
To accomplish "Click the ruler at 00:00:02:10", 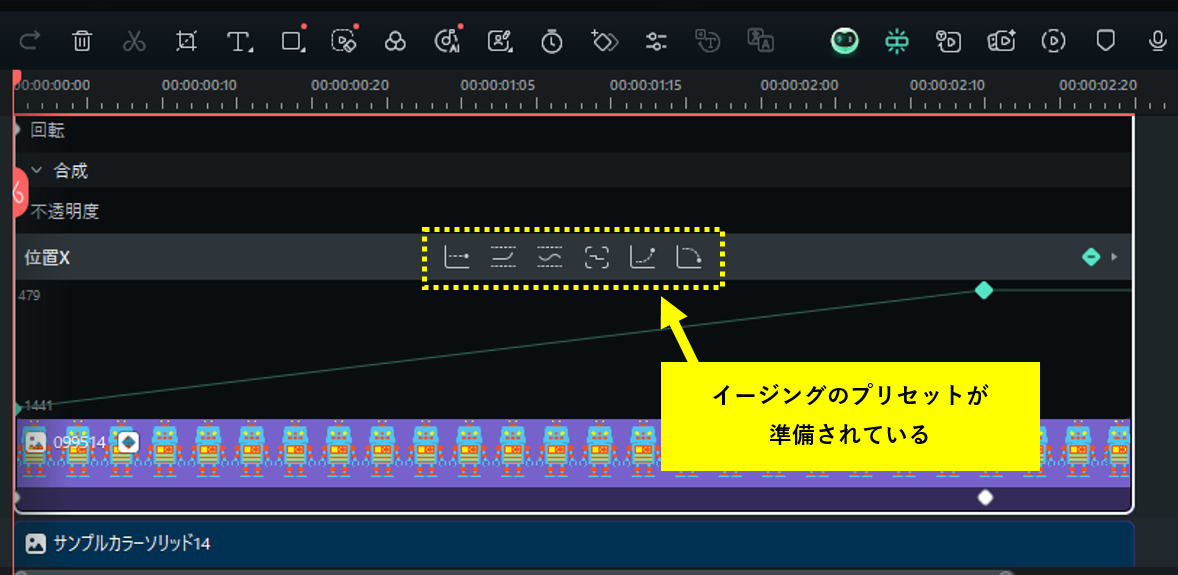I will [x=947, y=84].
